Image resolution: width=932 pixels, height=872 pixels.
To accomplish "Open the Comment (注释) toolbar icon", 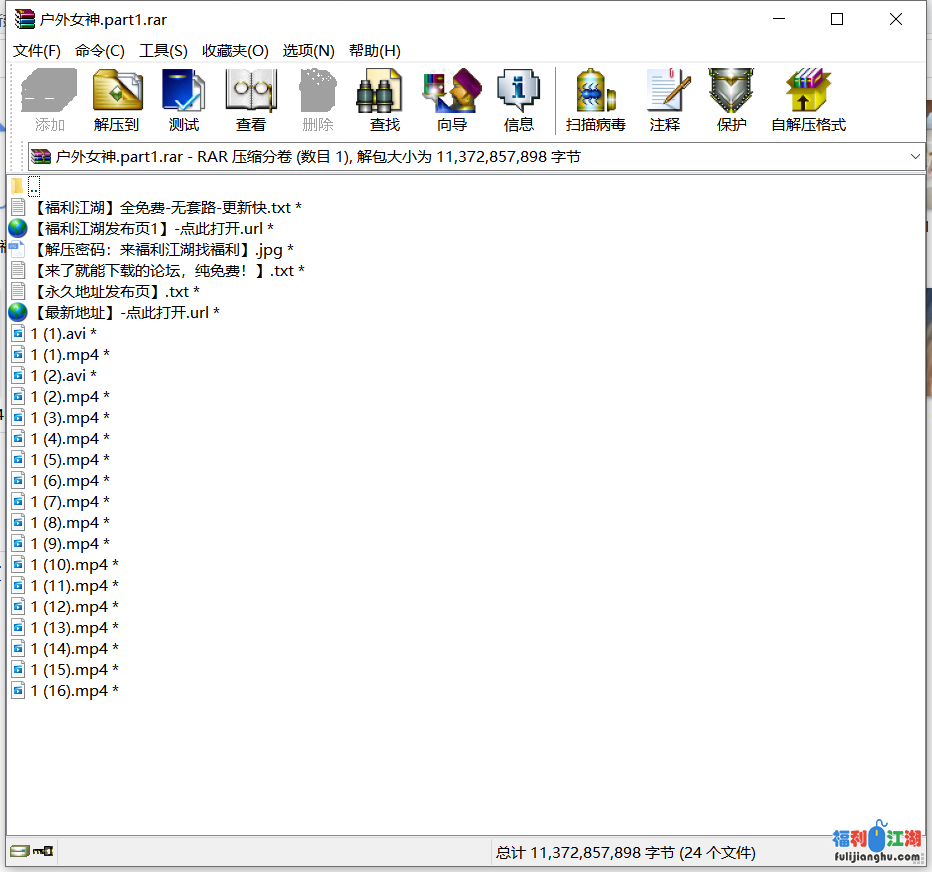I will pyautogui.click(x=665, y=100).
